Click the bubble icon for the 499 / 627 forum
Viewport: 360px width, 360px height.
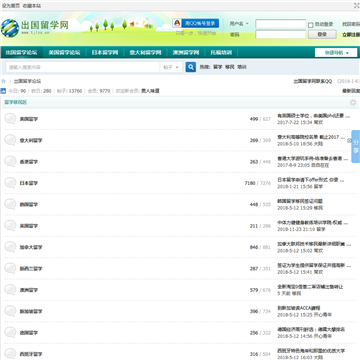click(x=10, y=119)
